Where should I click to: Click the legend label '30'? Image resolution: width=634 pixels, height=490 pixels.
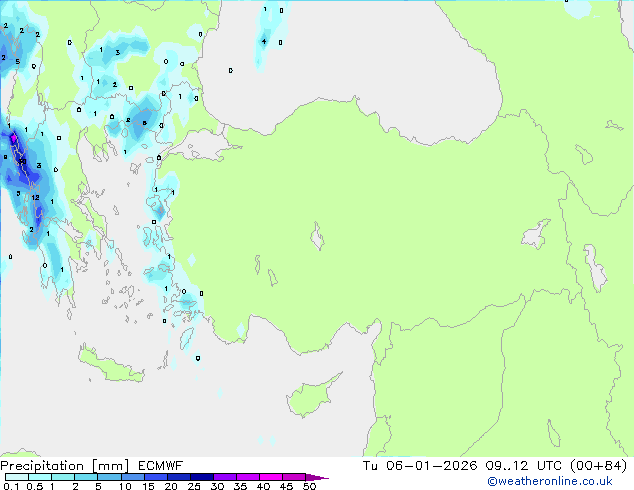tap(217, 486)
